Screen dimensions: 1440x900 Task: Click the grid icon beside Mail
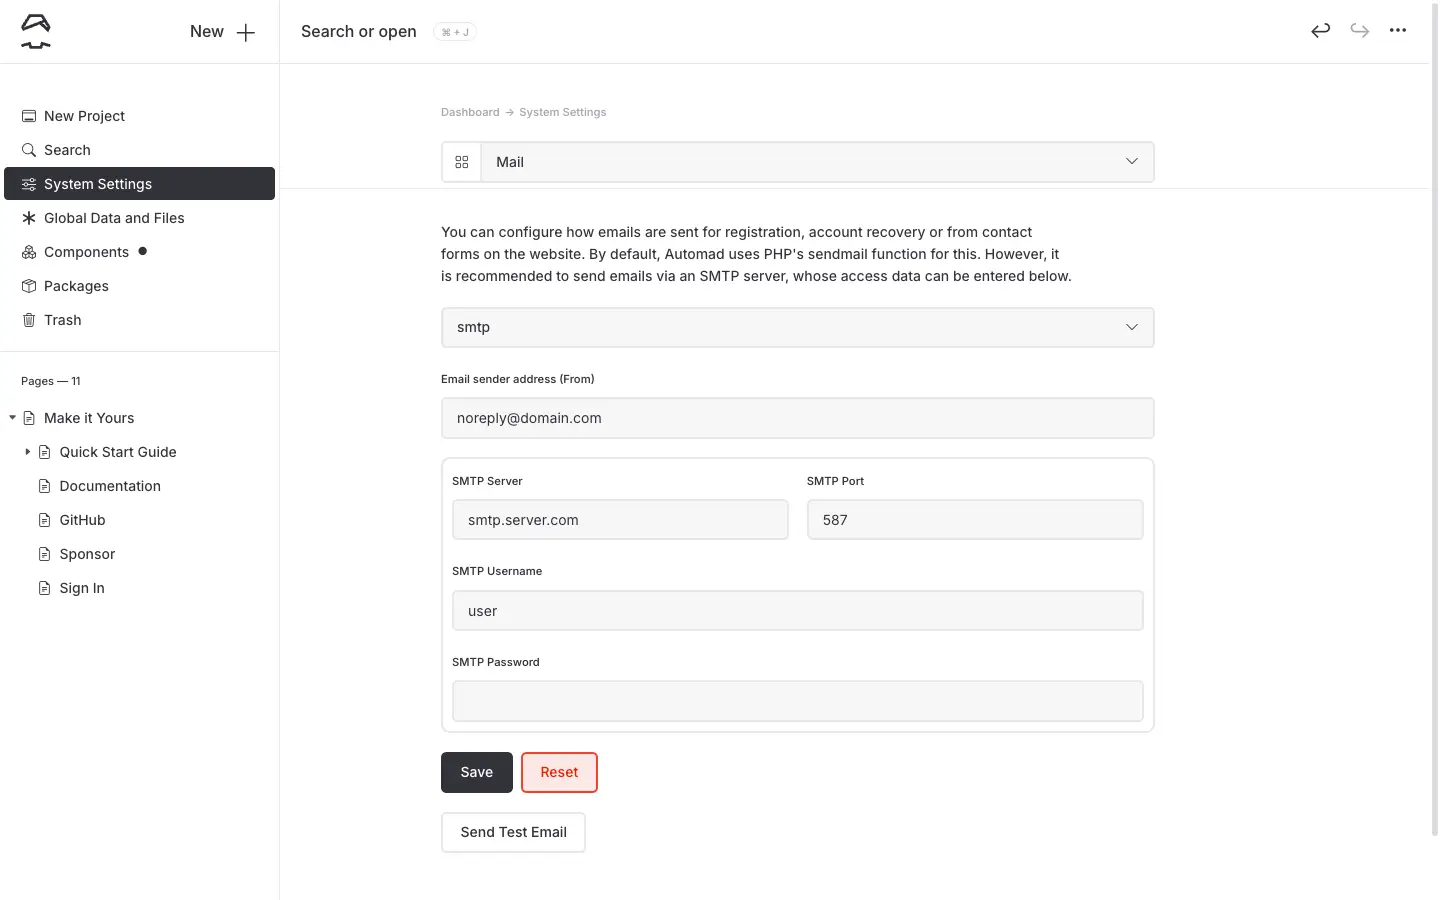tap(462, 162)
